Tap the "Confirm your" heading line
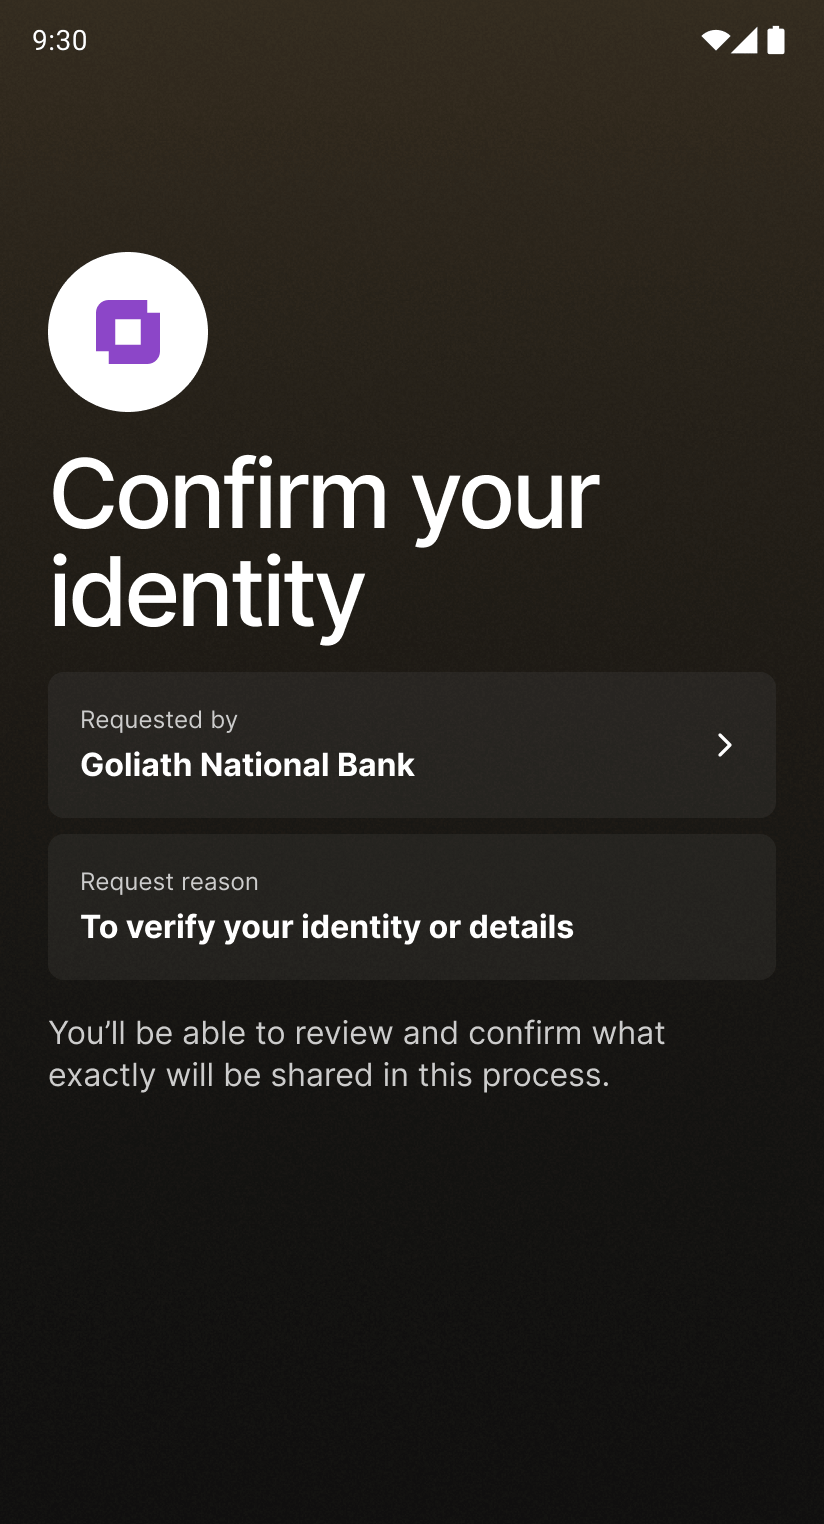The image size is (824, 1524). coord(325,495)
